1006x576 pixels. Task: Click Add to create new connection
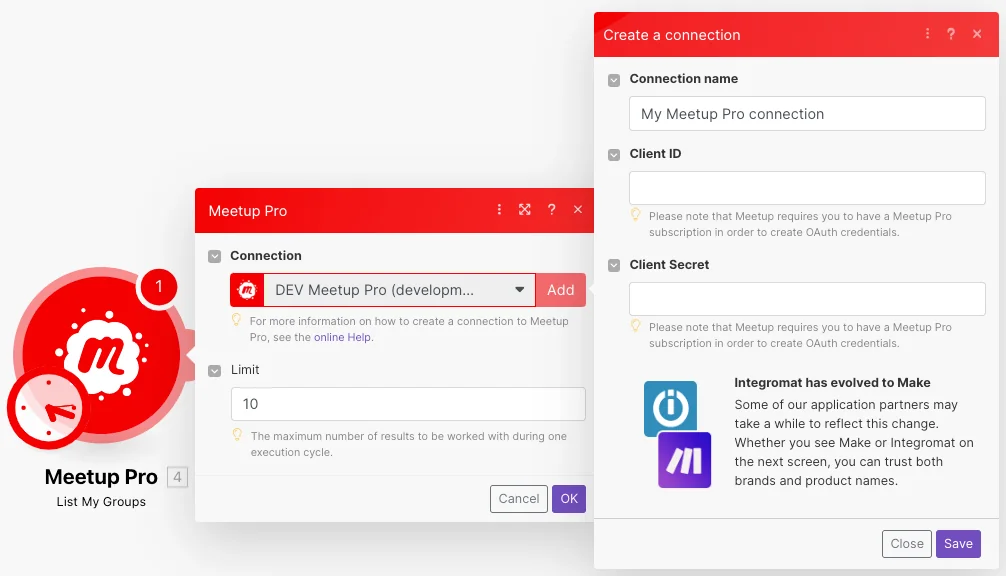[x=561, y=290]
